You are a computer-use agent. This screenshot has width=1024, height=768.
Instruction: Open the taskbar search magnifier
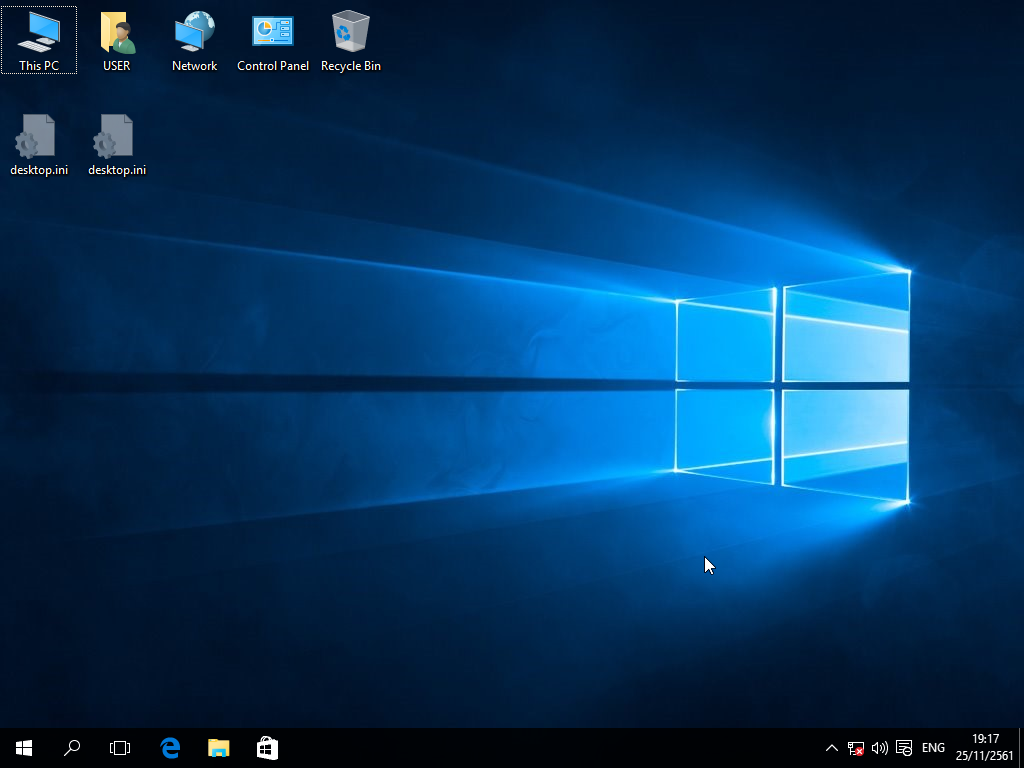click(x=72, y=748)
